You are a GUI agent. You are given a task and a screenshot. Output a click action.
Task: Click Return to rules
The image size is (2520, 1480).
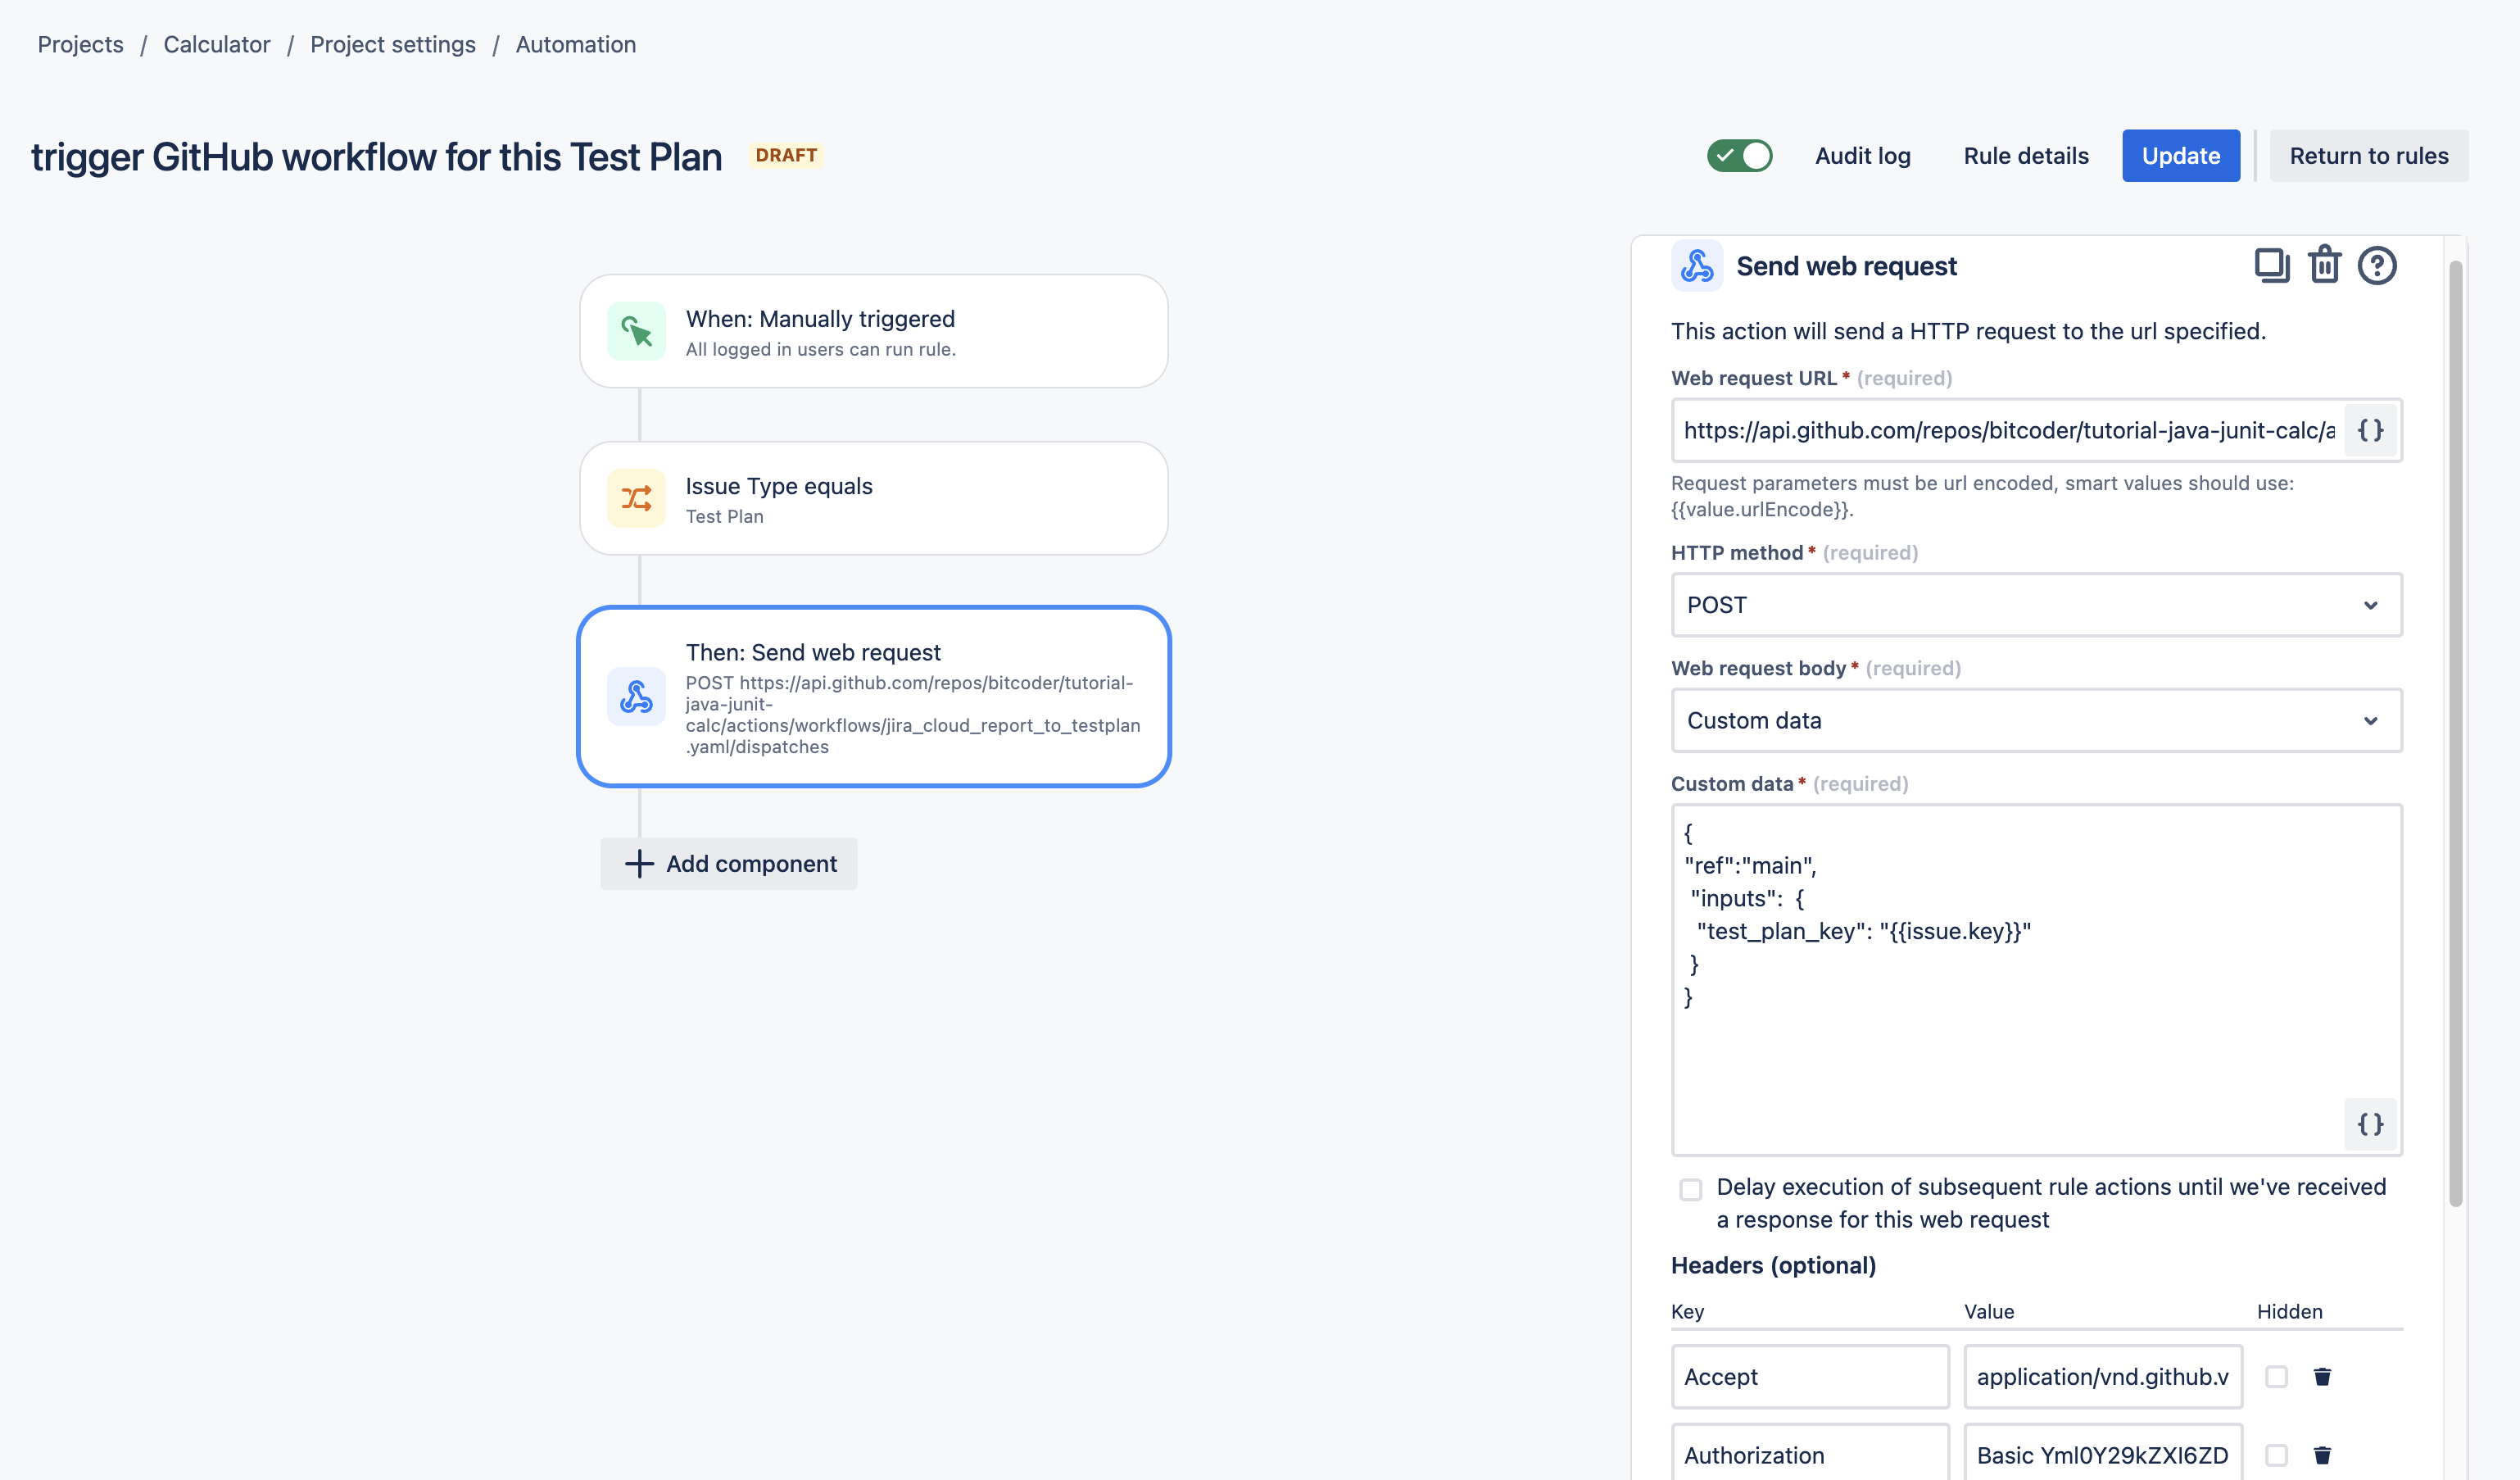click(x=2368, y=156)
